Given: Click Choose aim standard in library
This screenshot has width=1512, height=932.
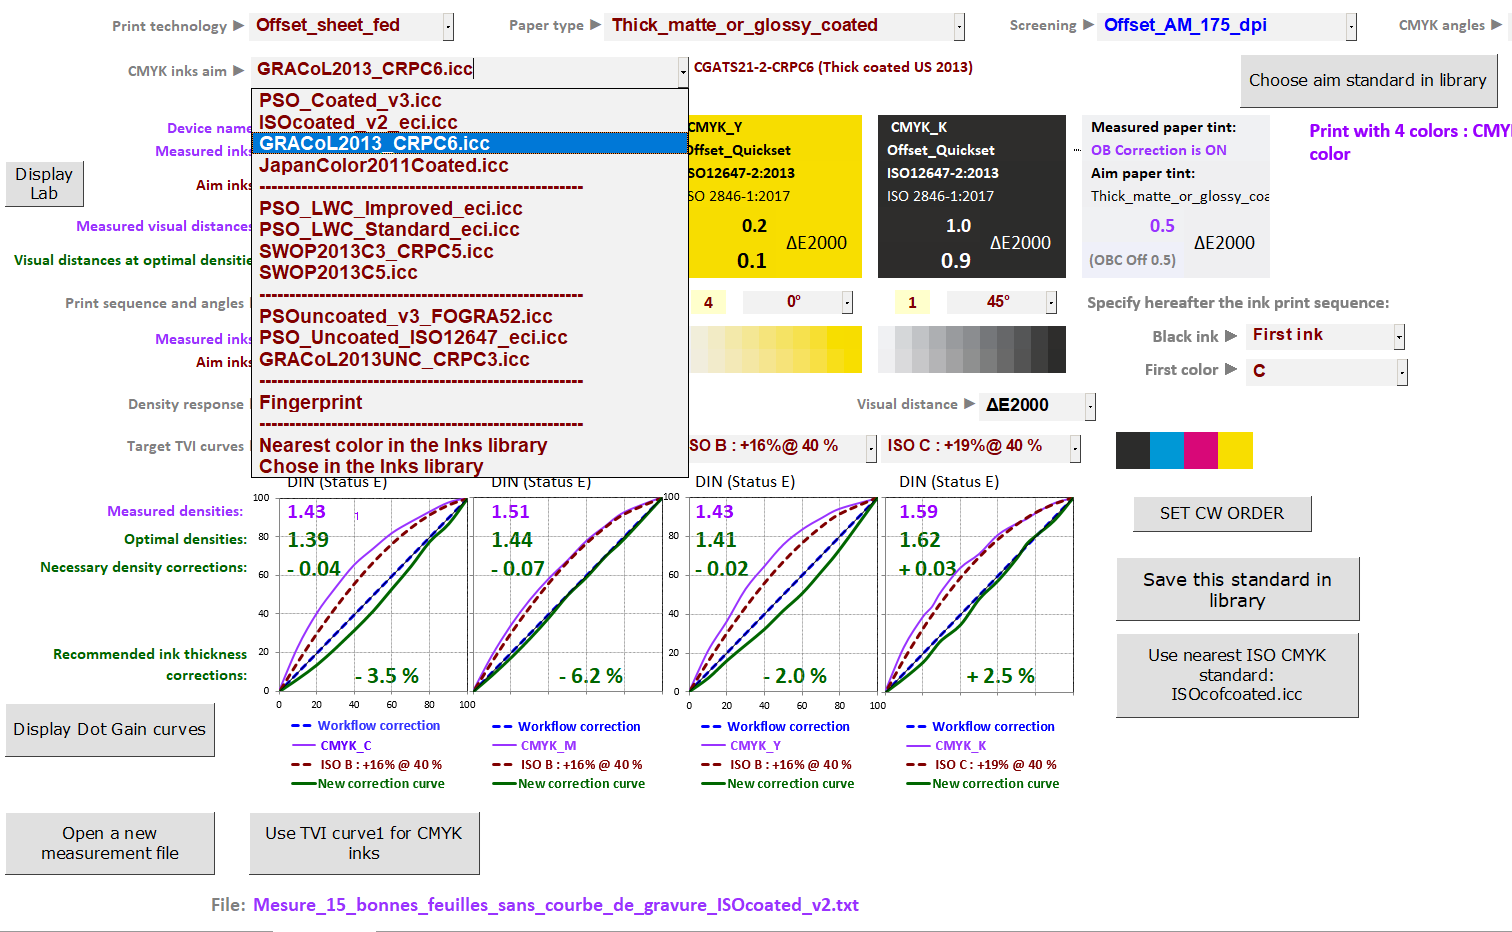Looking at the screenshot, I should pyautogui.click(x=1368, y=81).
